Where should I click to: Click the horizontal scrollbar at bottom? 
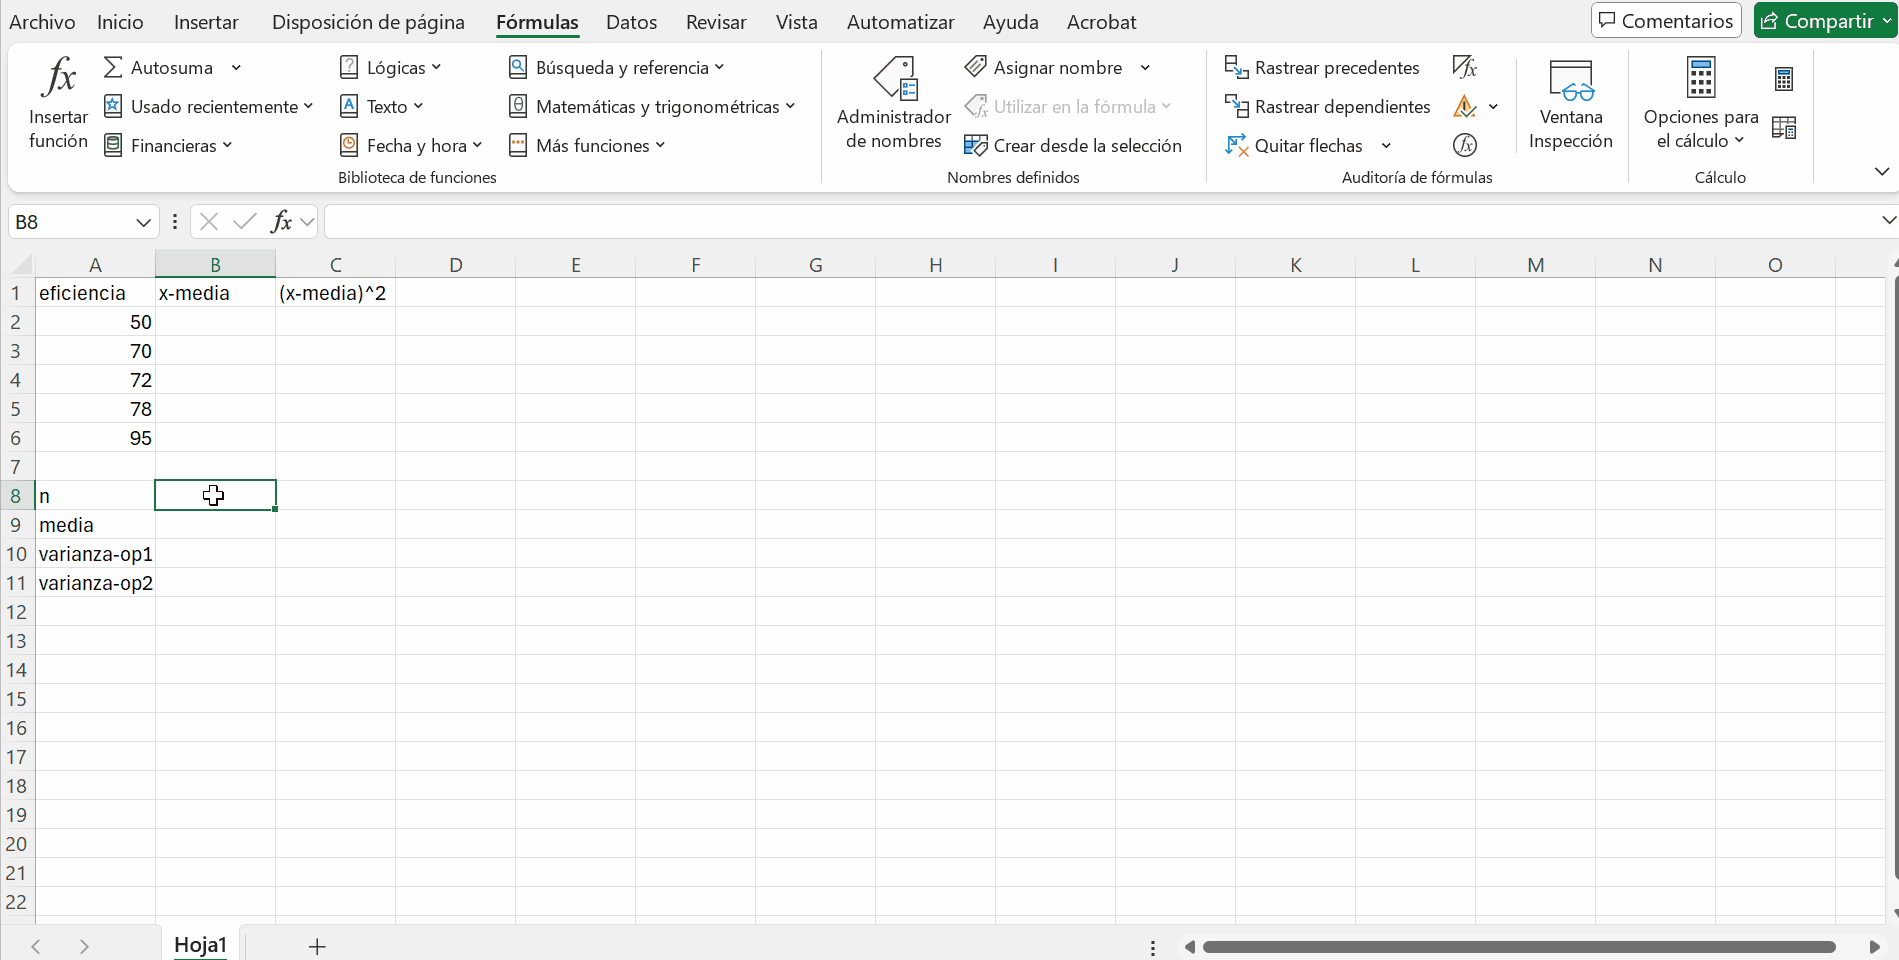[1518, 947]
